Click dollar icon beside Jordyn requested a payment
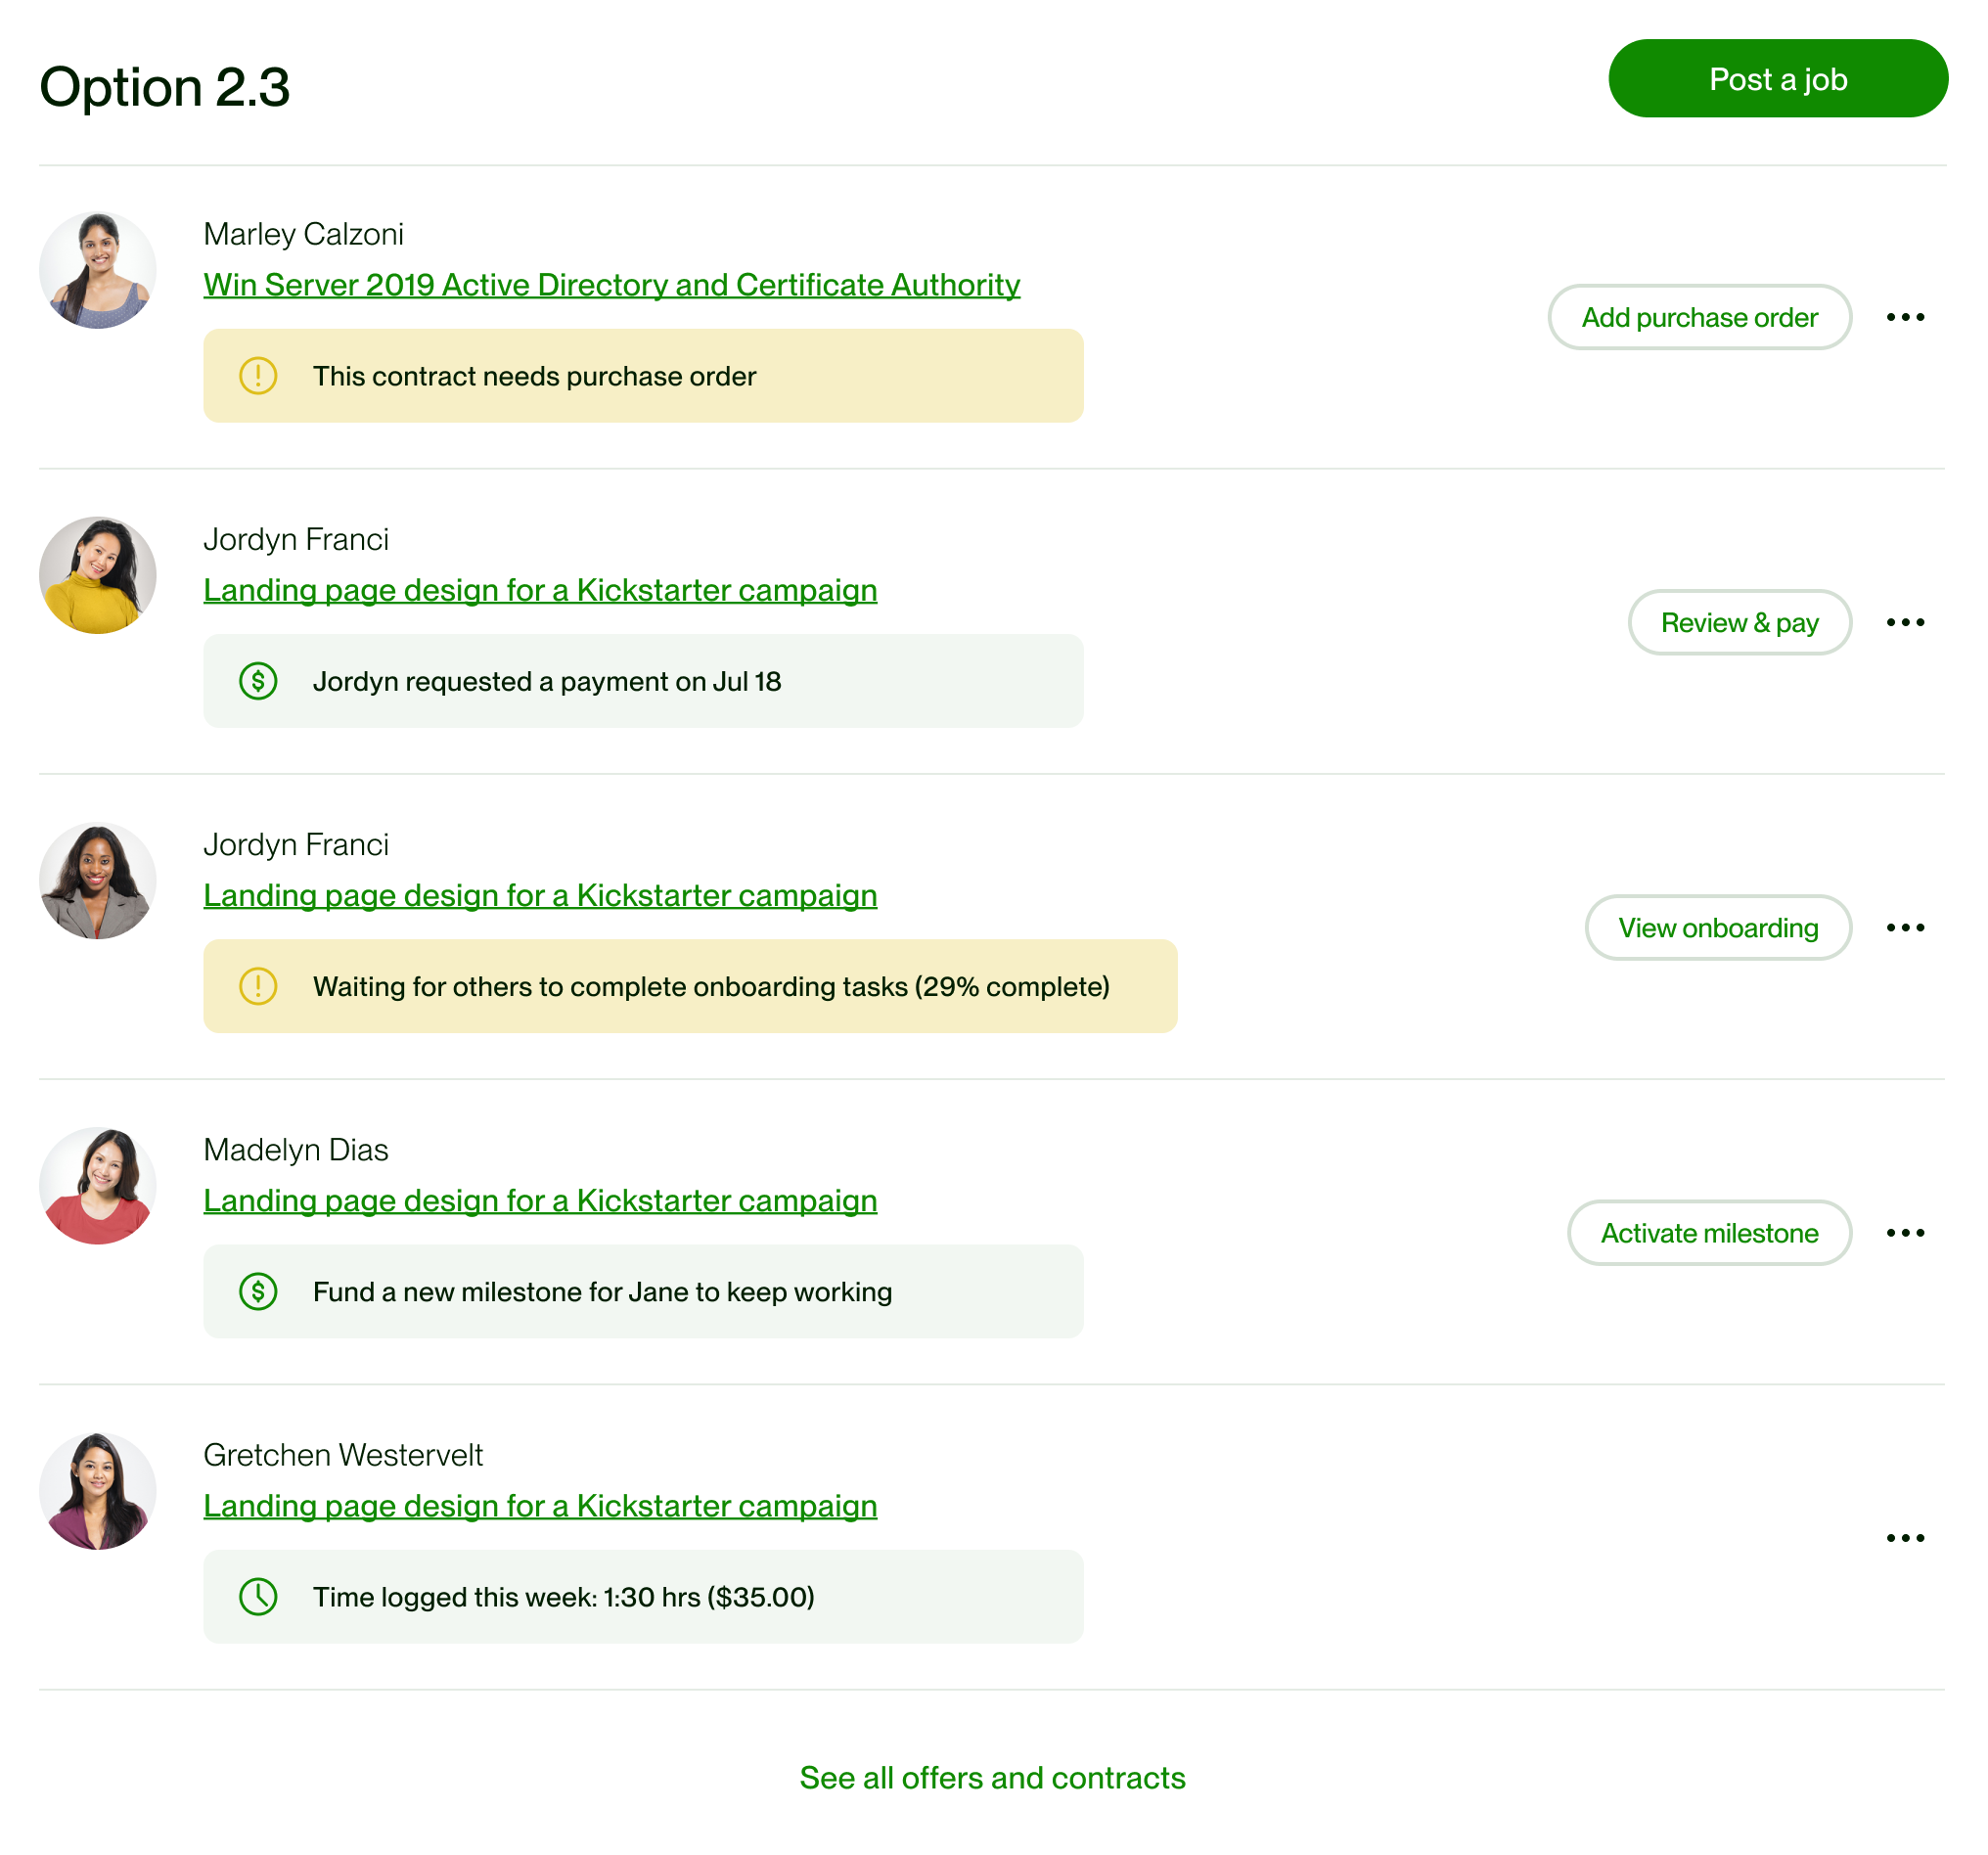This screenshot has height=1855, width=1988. point(258,681)
